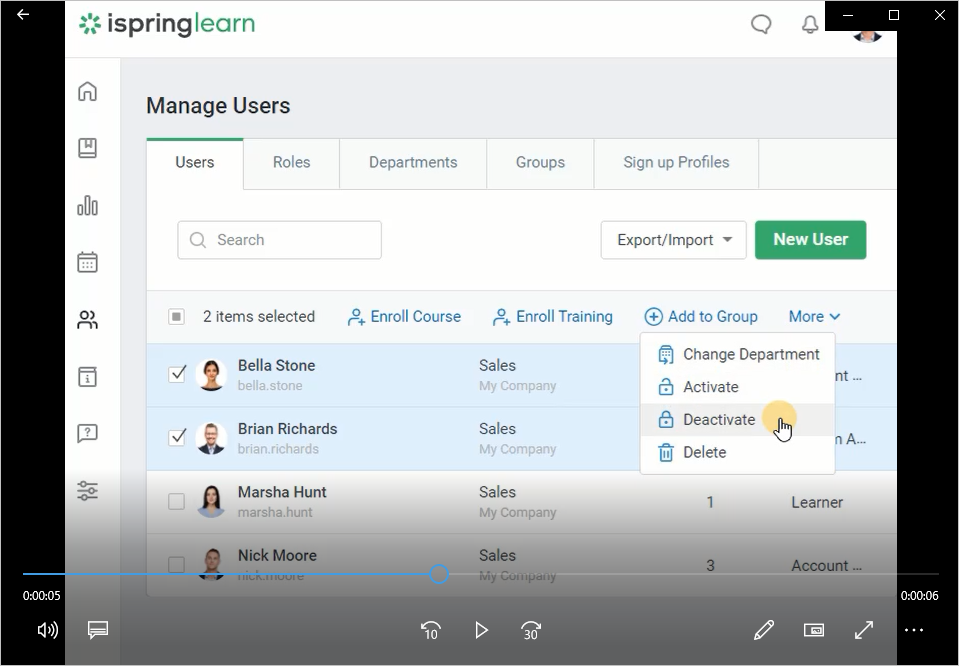Viewport: 959px width, 666px height.
Task: Choose Delete in the More menu
Action: click(x=738, y=453)
